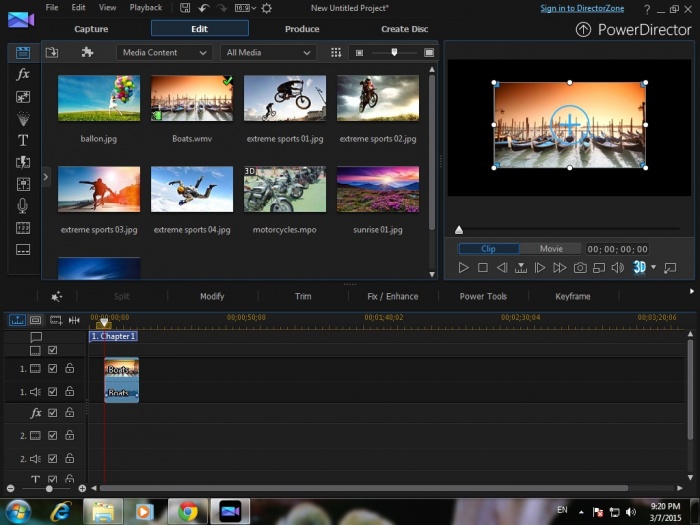Lock audio track 1

pyautogui.click(x=70, y=392)
